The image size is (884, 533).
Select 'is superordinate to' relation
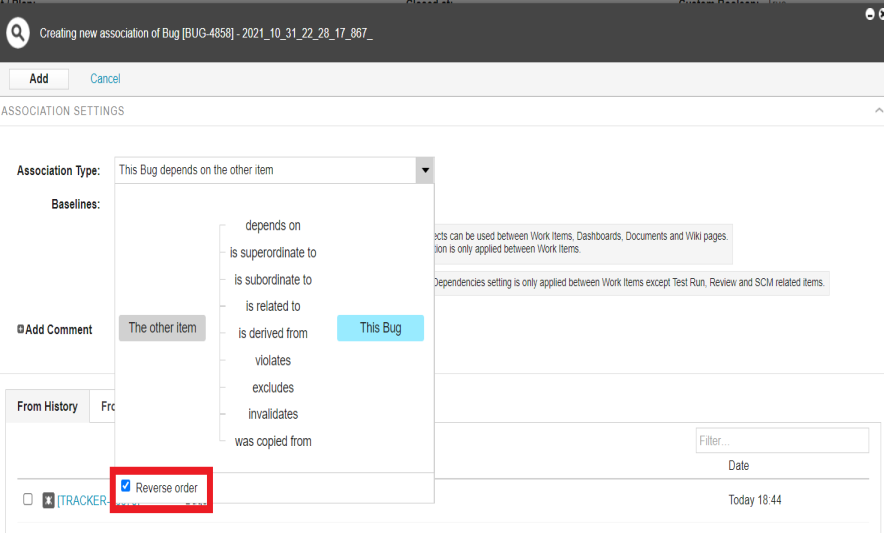[x=273, y=253]
